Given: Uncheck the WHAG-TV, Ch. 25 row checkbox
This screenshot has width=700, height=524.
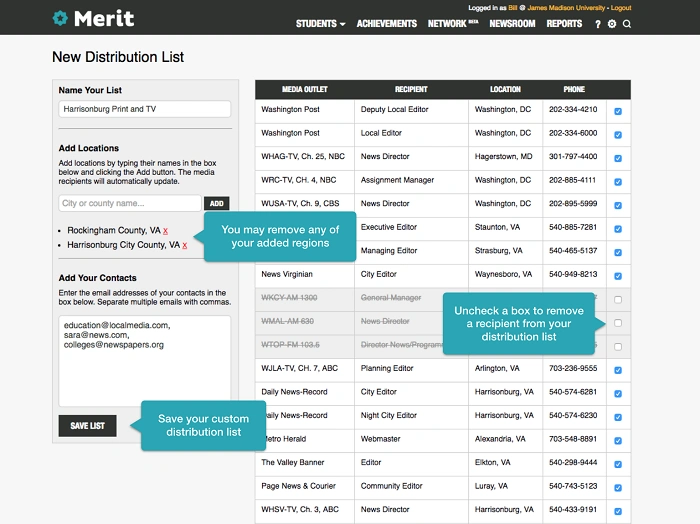Looking at the screenshot, I should click(618, 158).
